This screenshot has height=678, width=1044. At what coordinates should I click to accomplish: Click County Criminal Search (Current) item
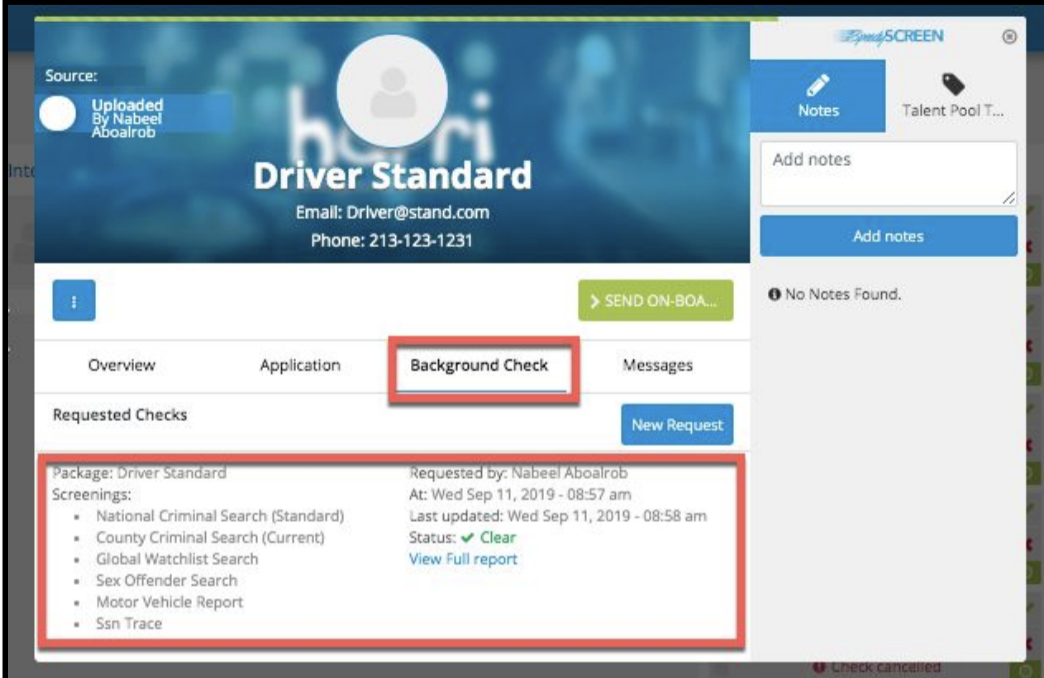point(210,537)
